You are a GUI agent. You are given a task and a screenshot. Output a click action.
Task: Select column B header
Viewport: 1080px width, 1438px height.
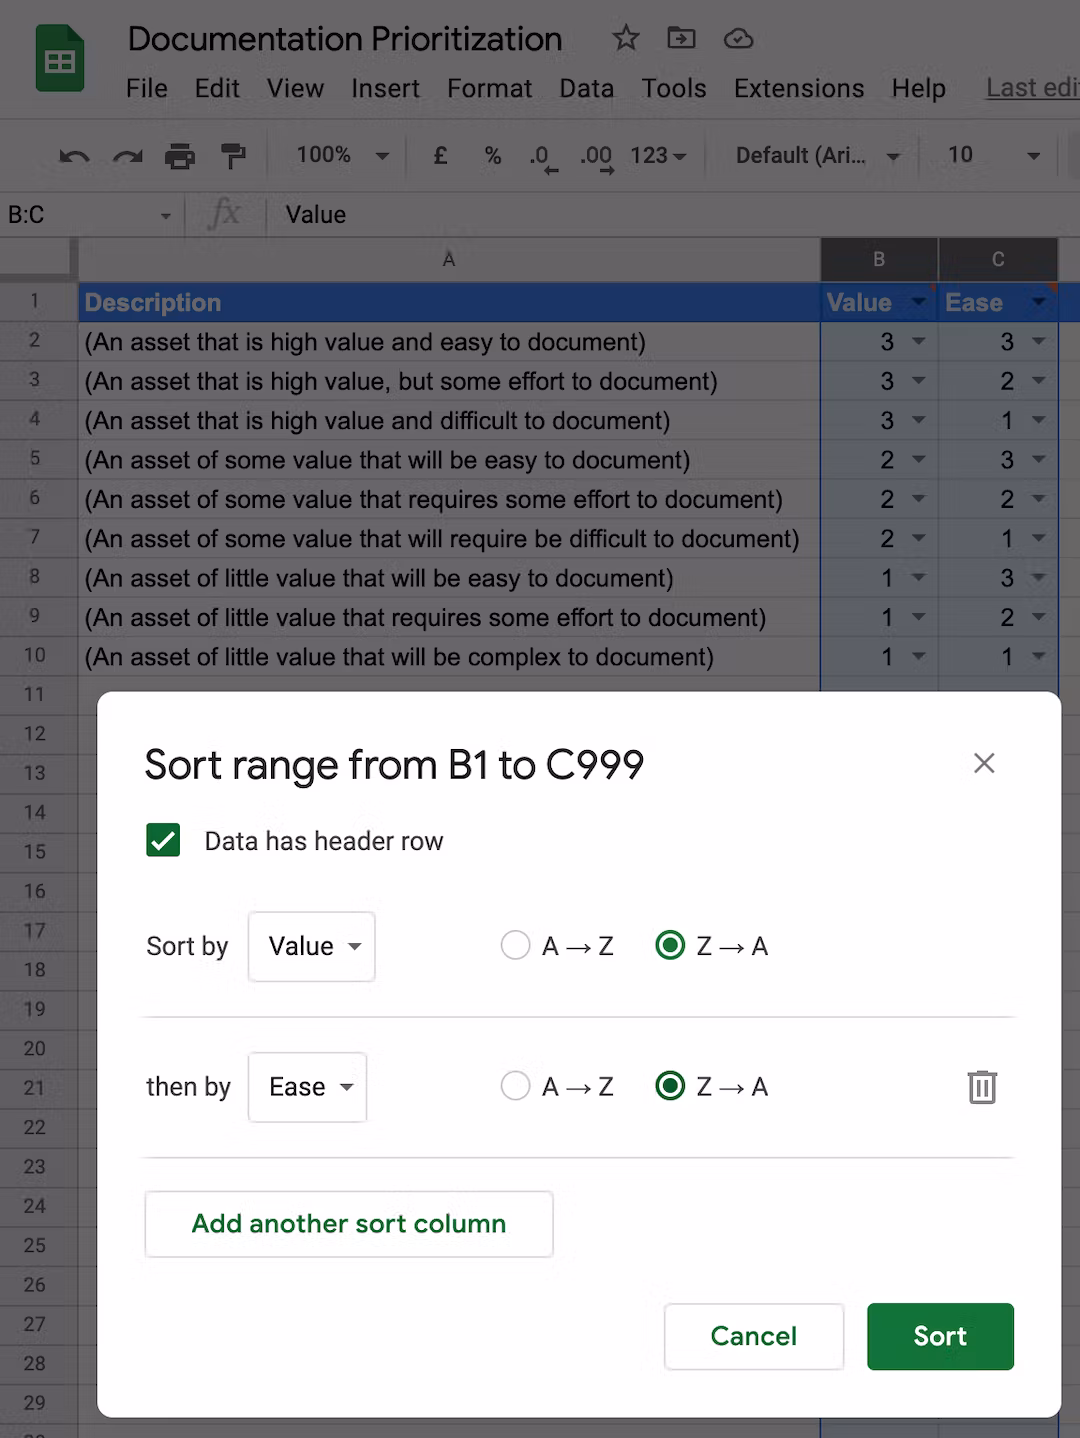click(x=879, y=259)
